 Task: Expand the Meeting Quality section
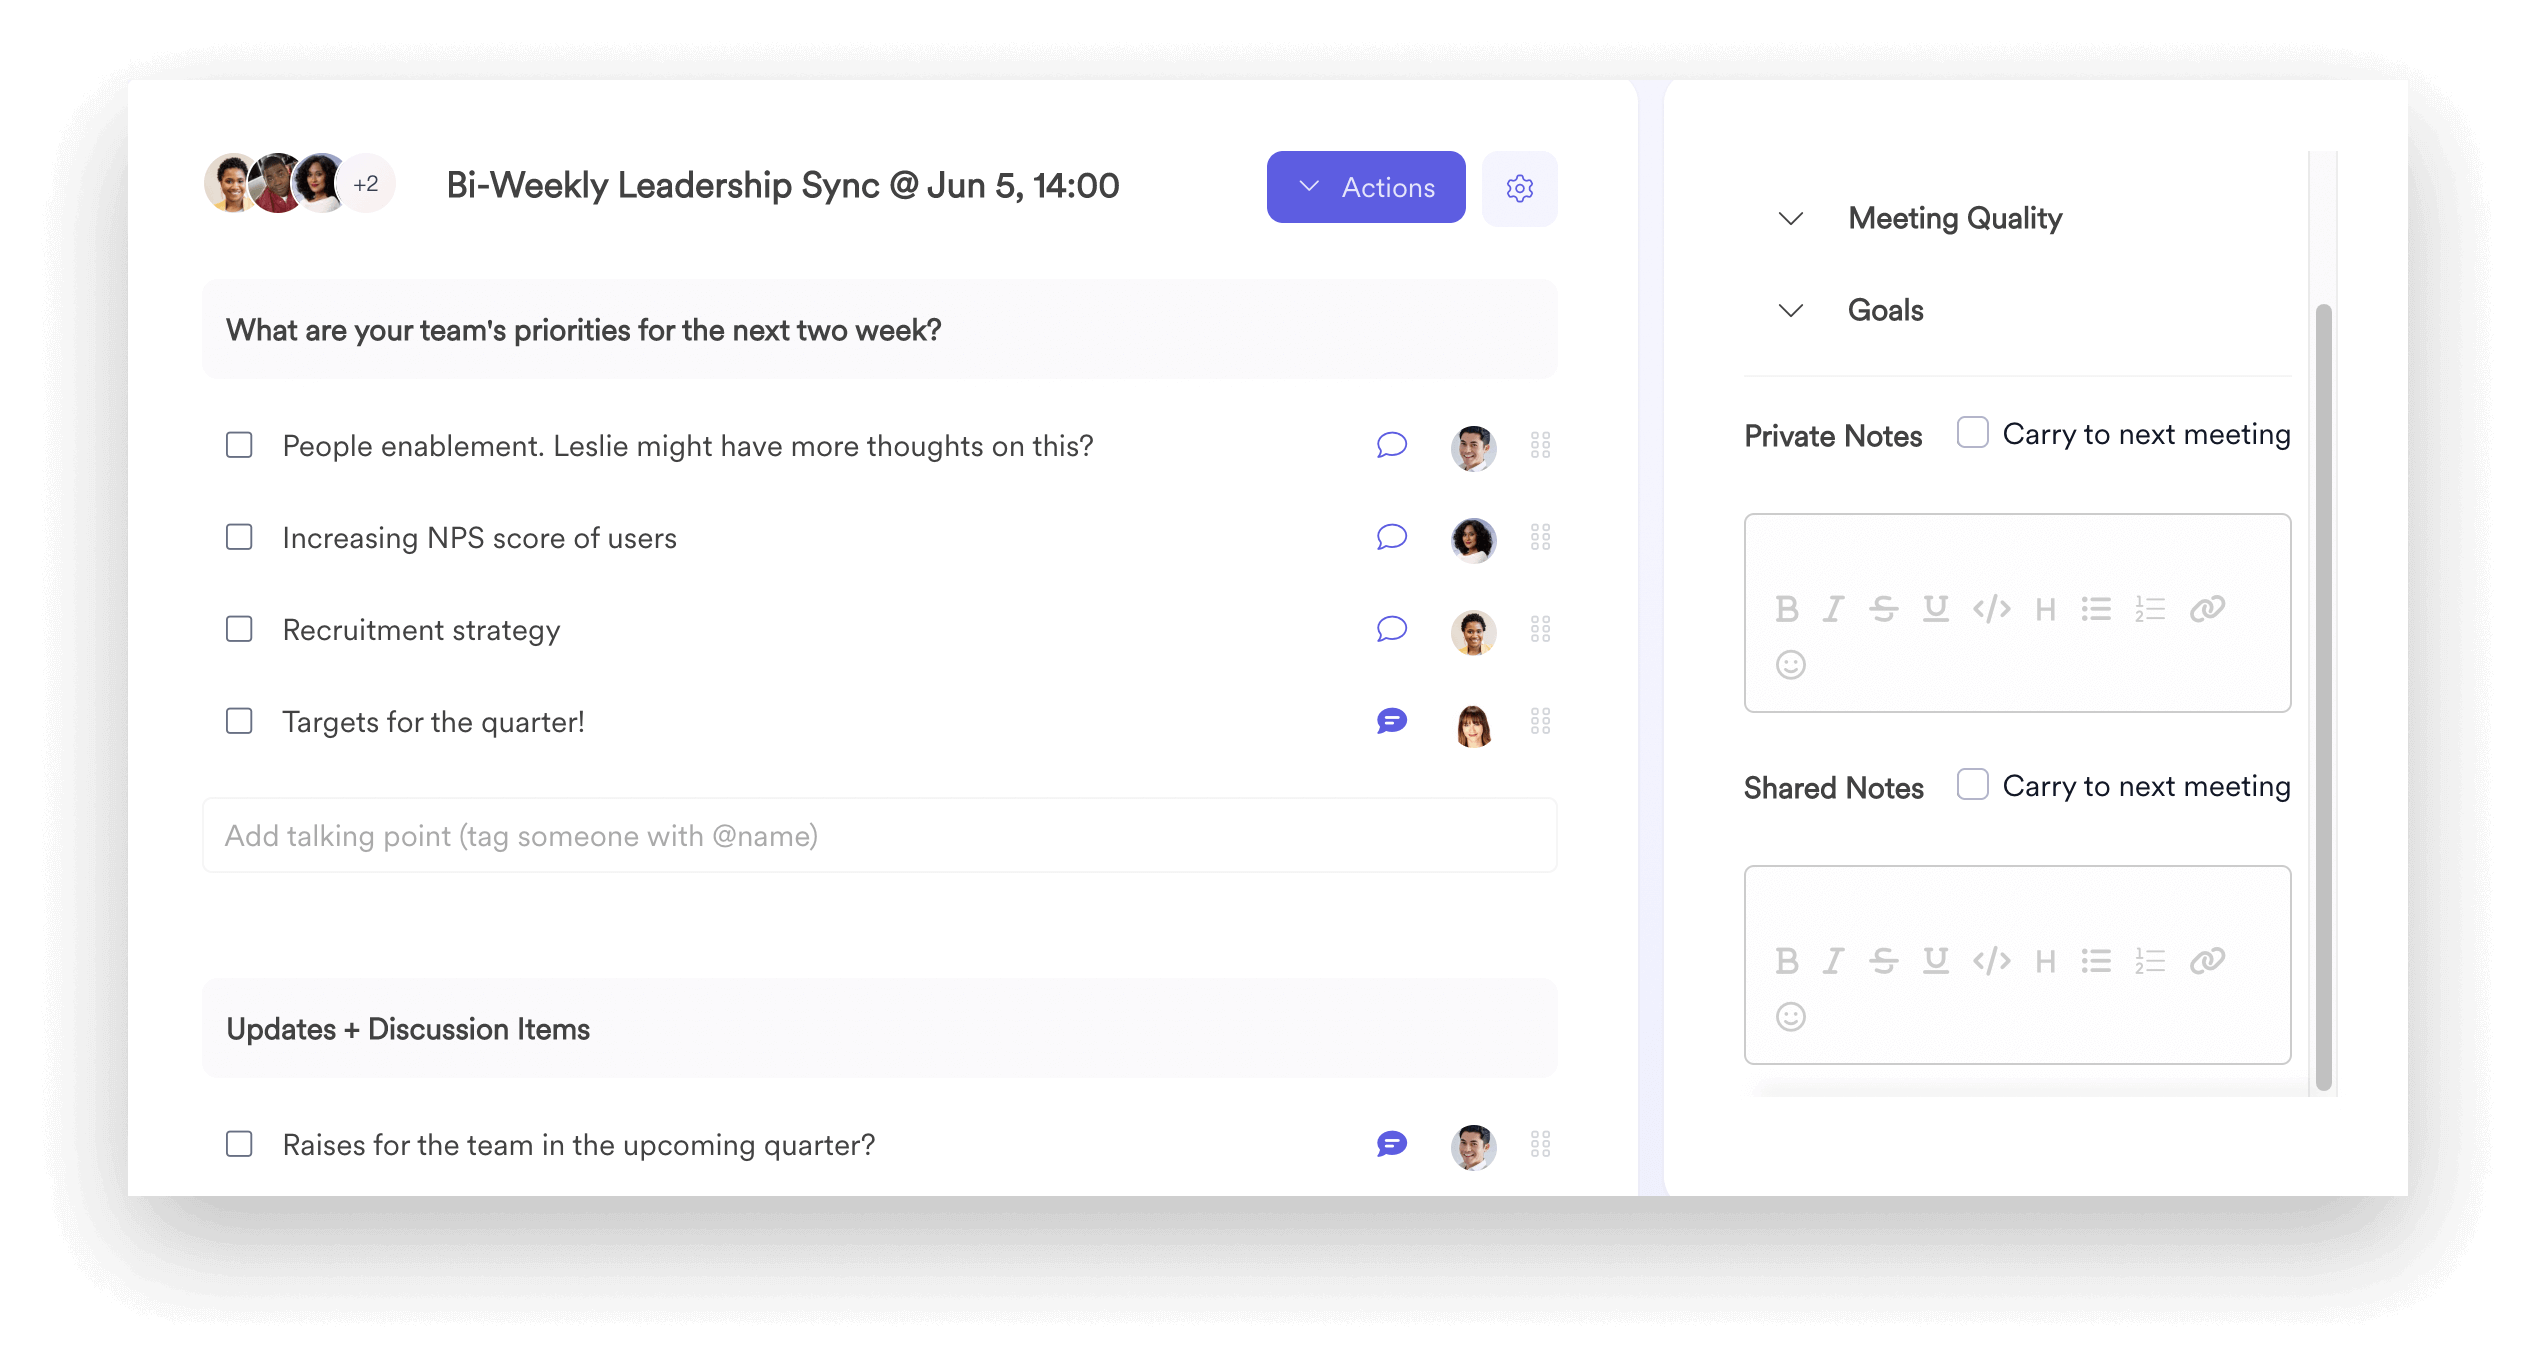click(x=1793, y=216)
